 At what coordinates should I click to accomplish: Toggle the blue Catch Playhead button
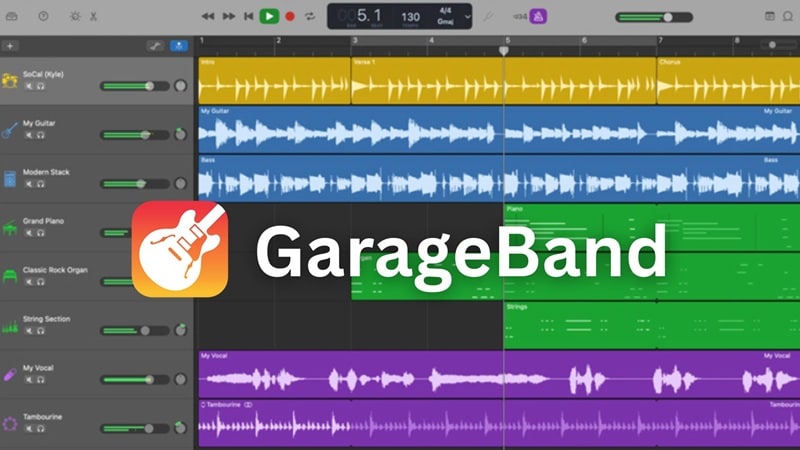(179, 46)
